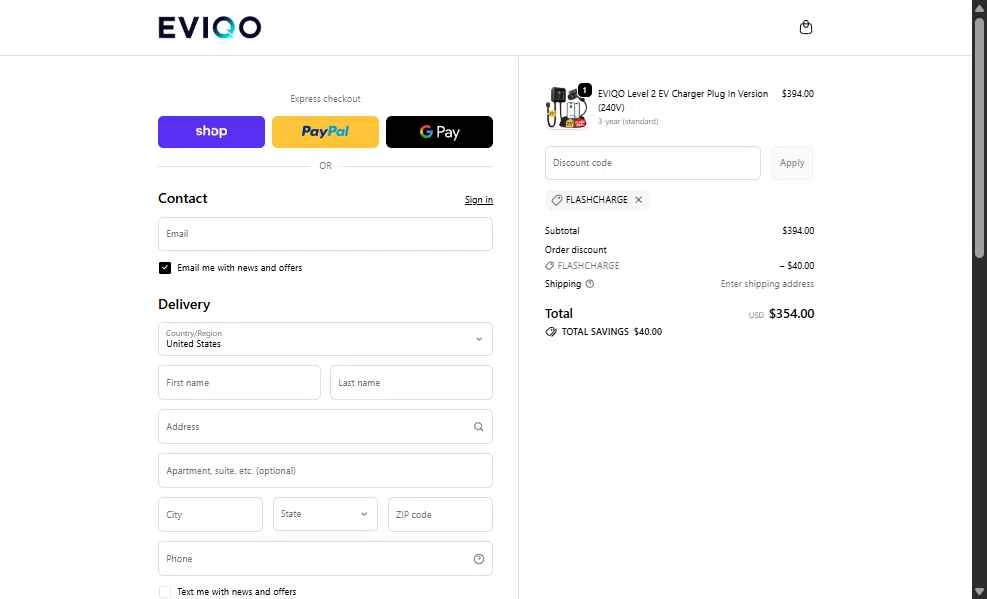Image resolution: width=987 pixels, height=599 pixels.
Task: Open the State dropdown
Action: pos(325,514)
